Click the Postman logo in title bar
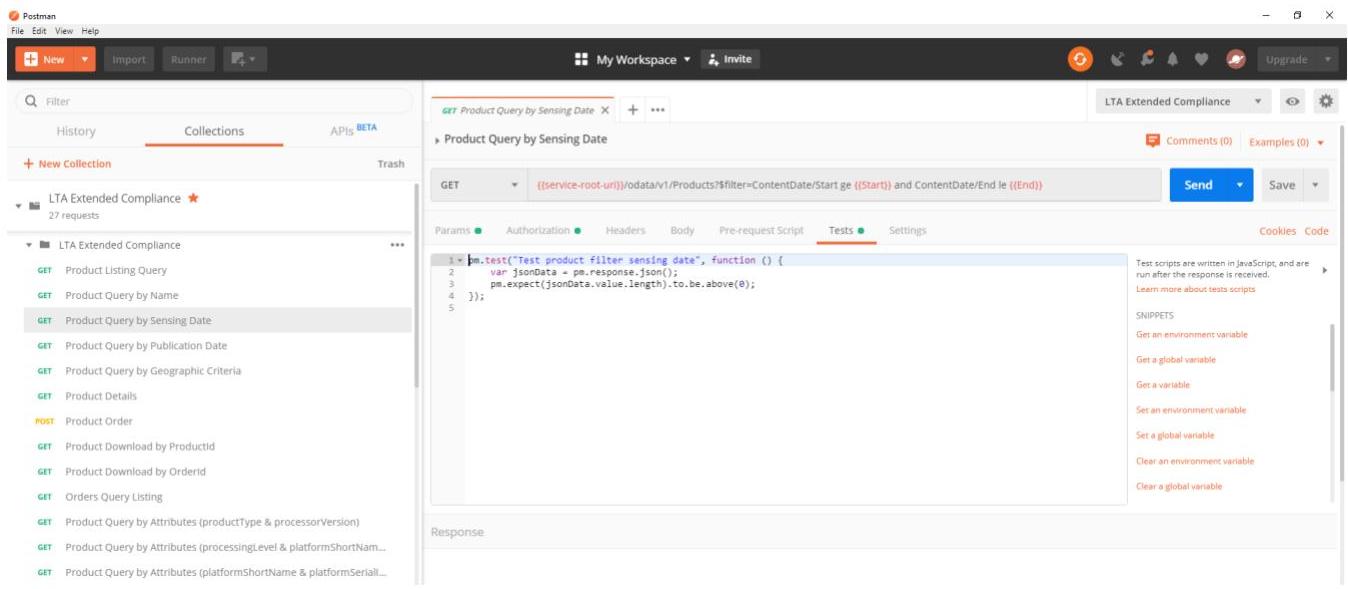Image resolution: width=1348 pixels, height=589 pixels. pyautogui.click(x=14, y=15)
